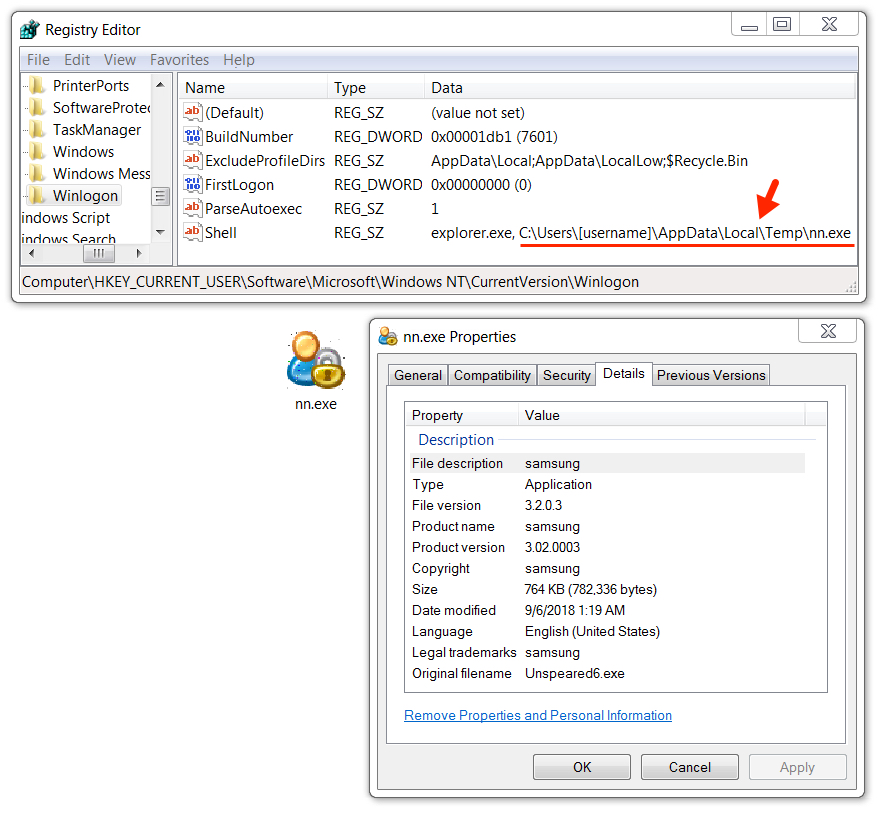Click the ExcludeProfileDirs string value icon

tap(192, 161)
